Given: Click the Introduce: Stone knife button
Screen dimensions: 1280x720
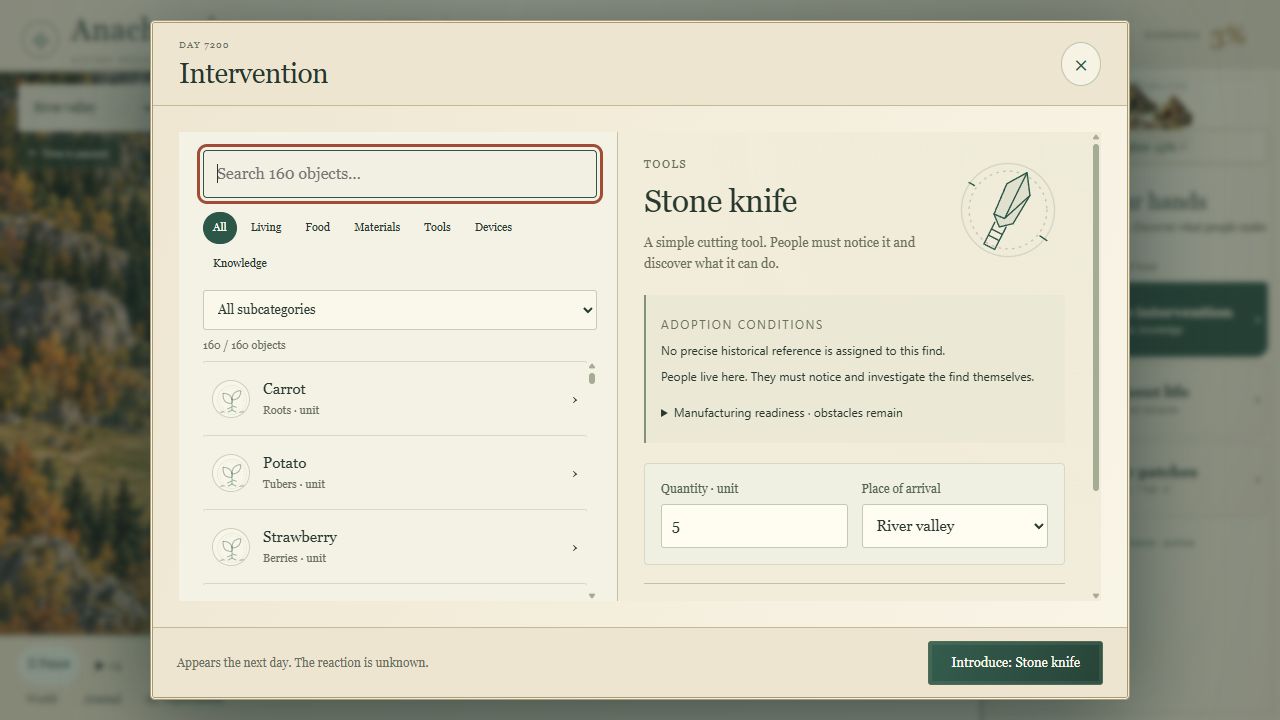Looking at the screenshot, I should [1015, 663].
